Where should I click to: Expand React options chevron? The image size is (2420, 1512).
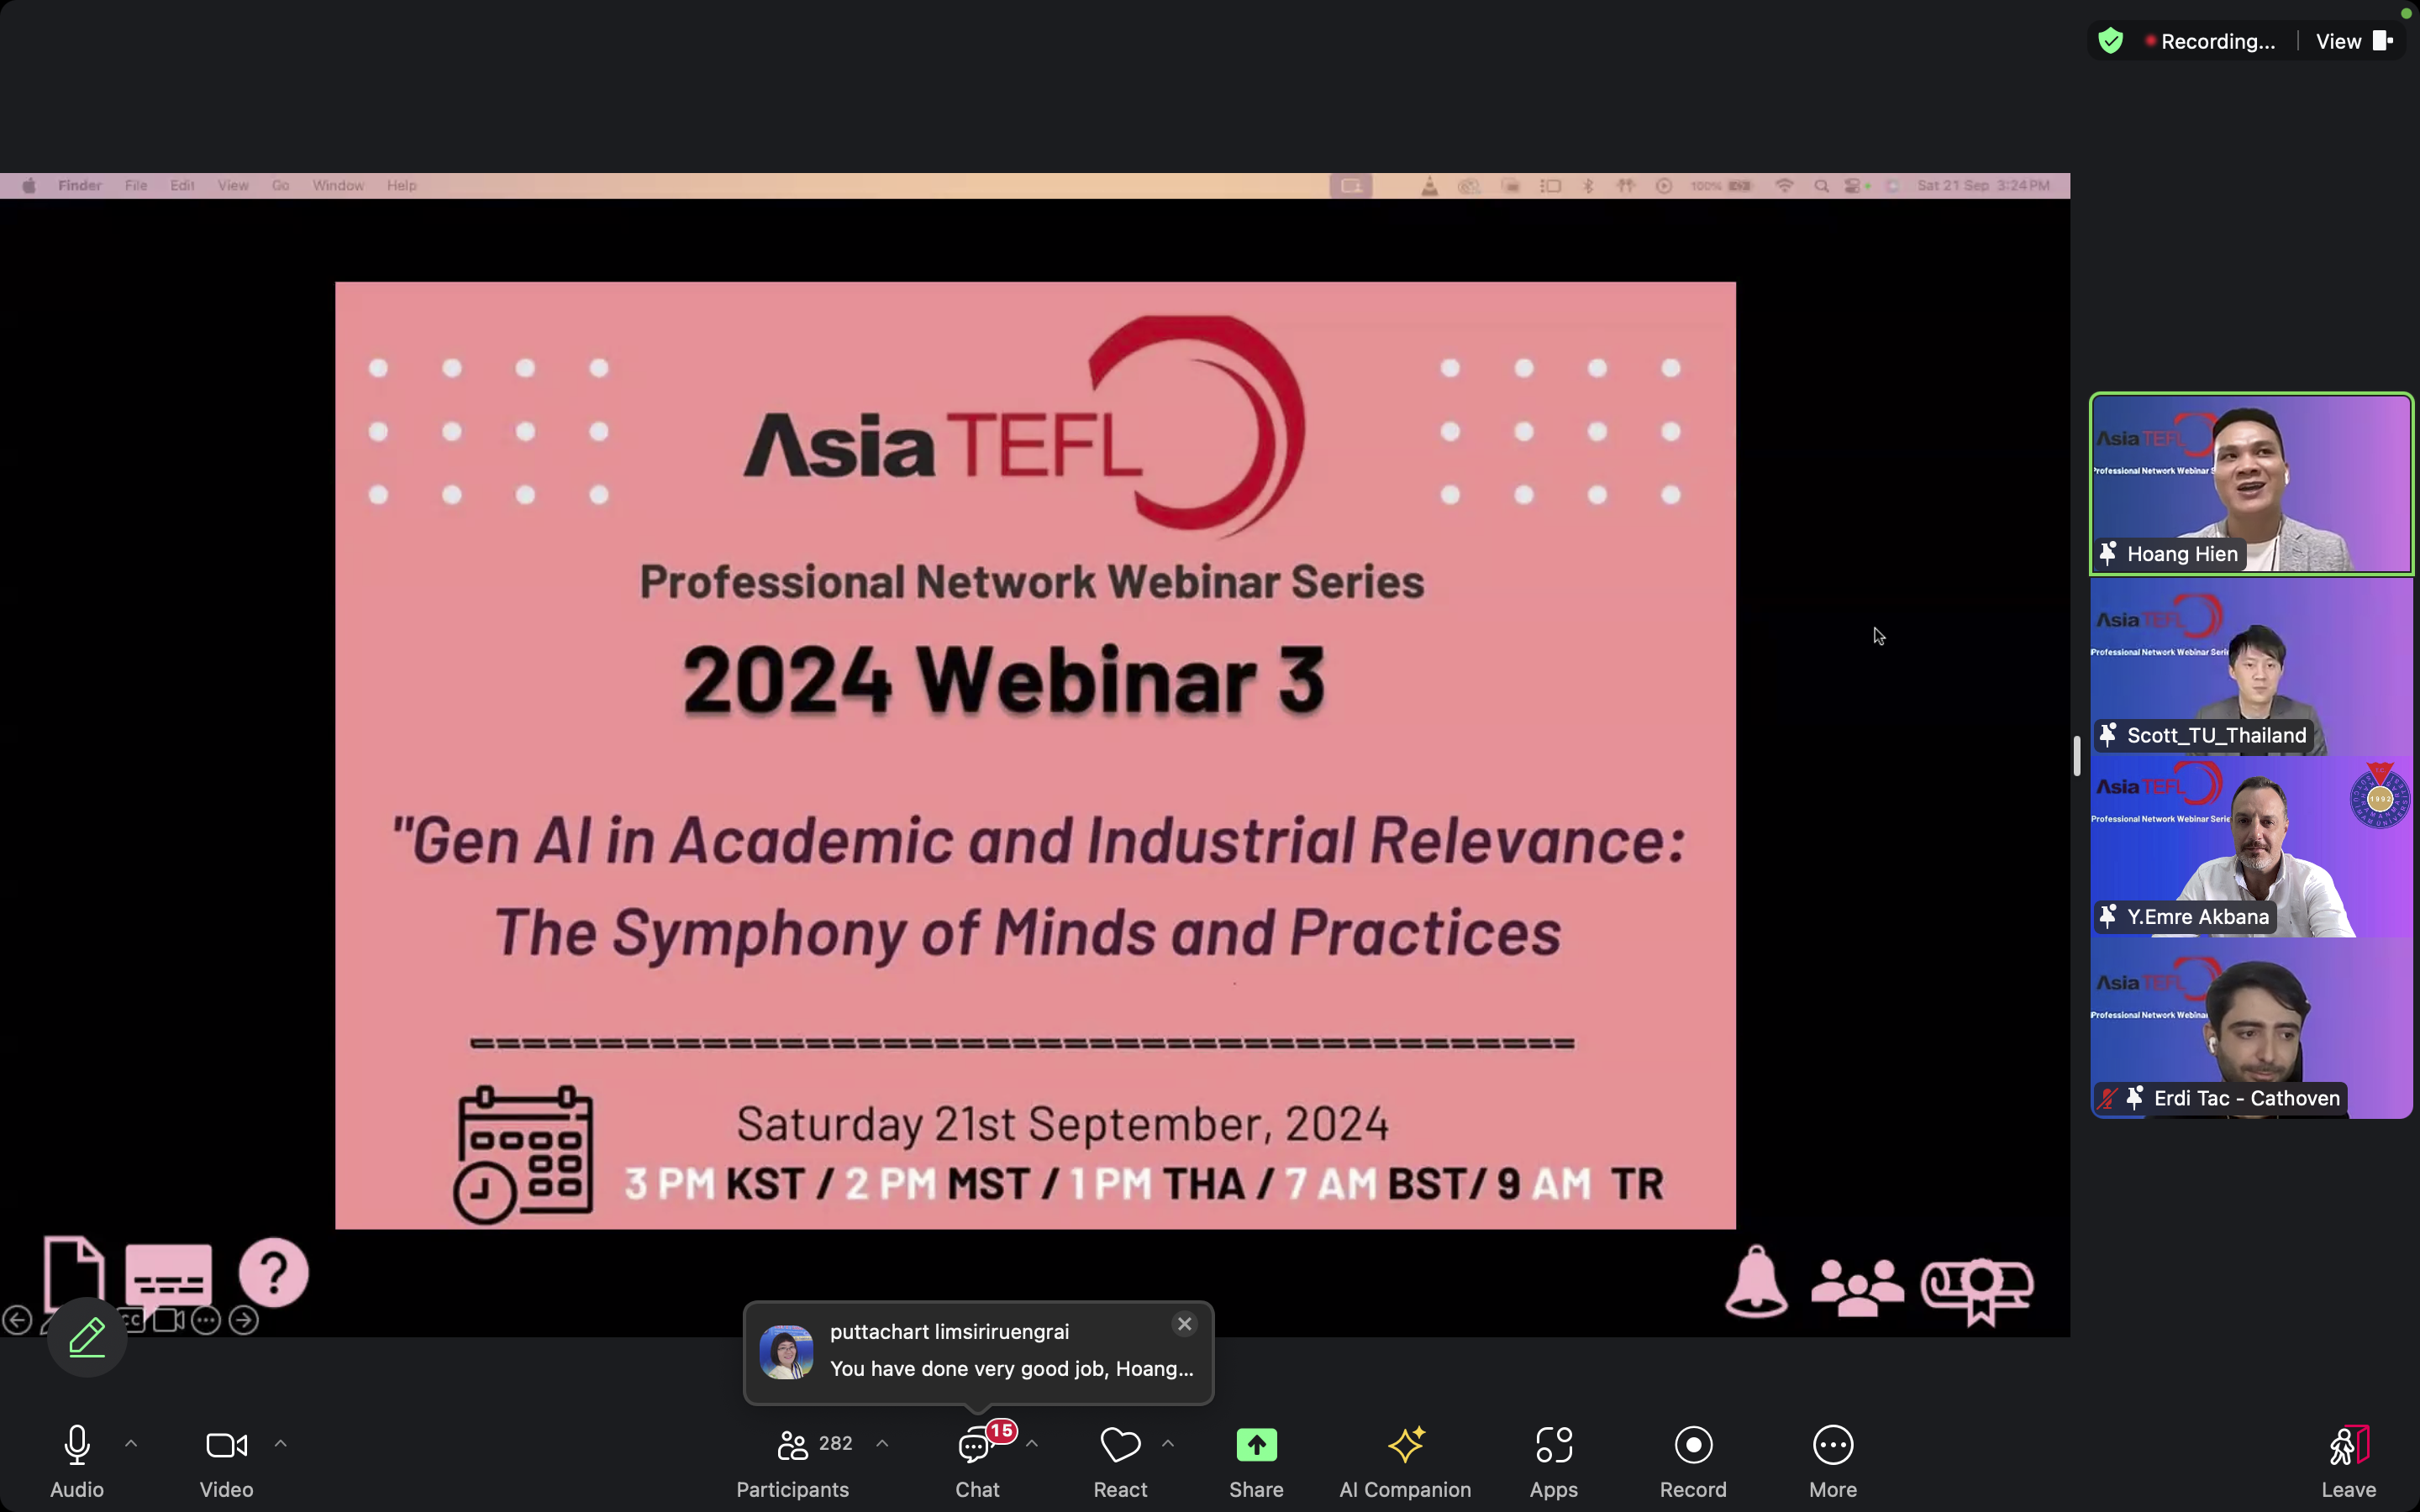[x=1167, y=1443]
